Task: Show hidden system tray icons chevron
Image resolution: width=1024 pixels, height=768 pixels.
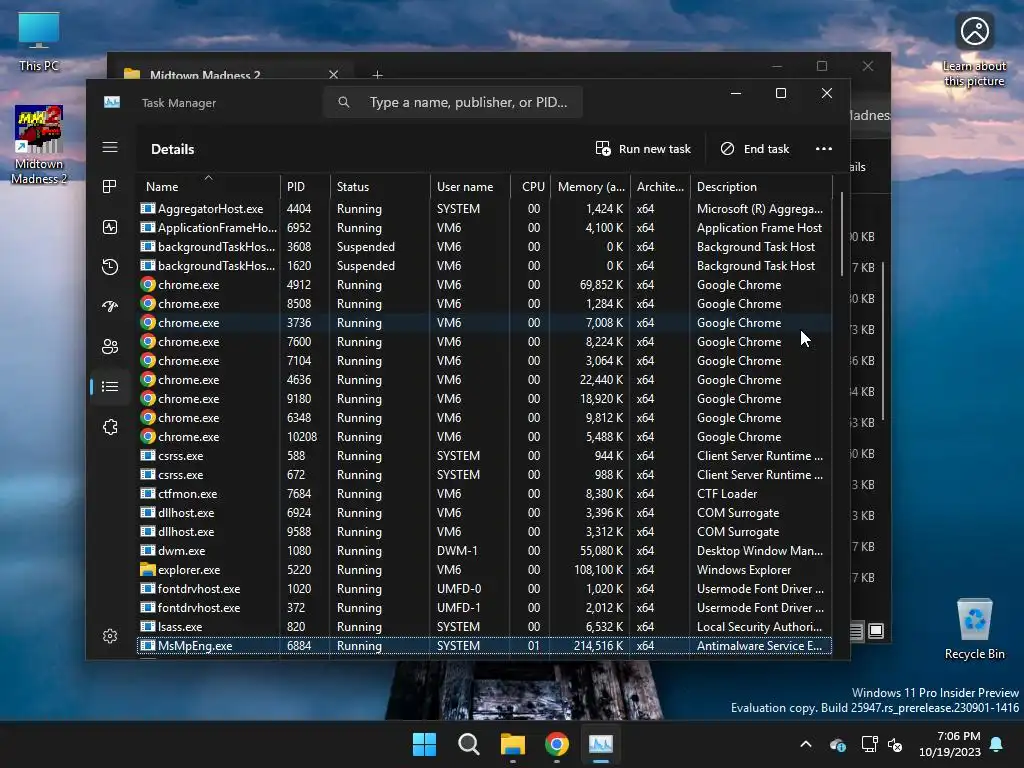Action: pyautogui.click(x=806, y=744)
